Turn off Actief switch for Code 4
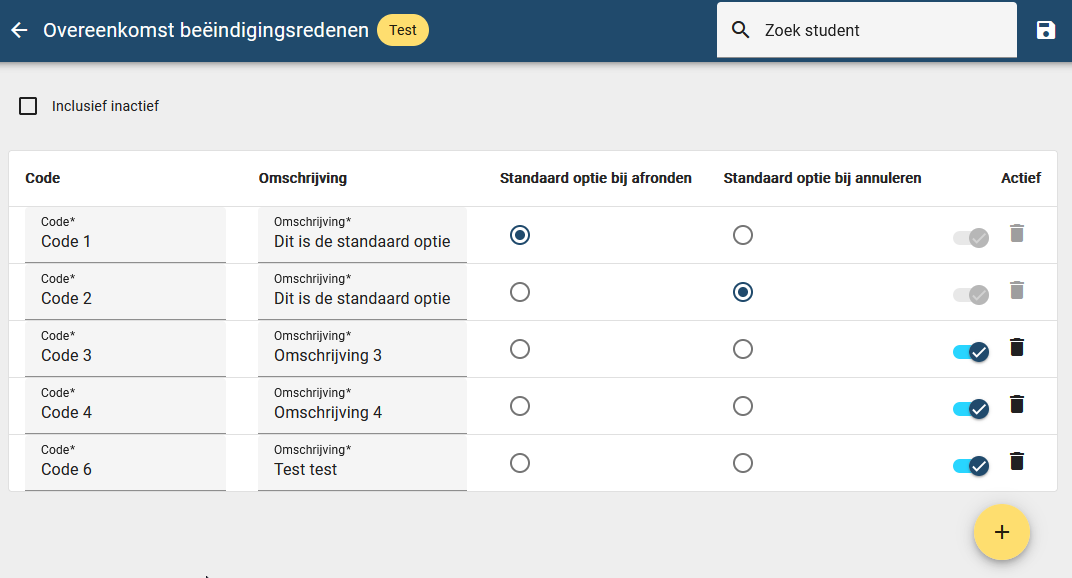 tap(971, 409)
